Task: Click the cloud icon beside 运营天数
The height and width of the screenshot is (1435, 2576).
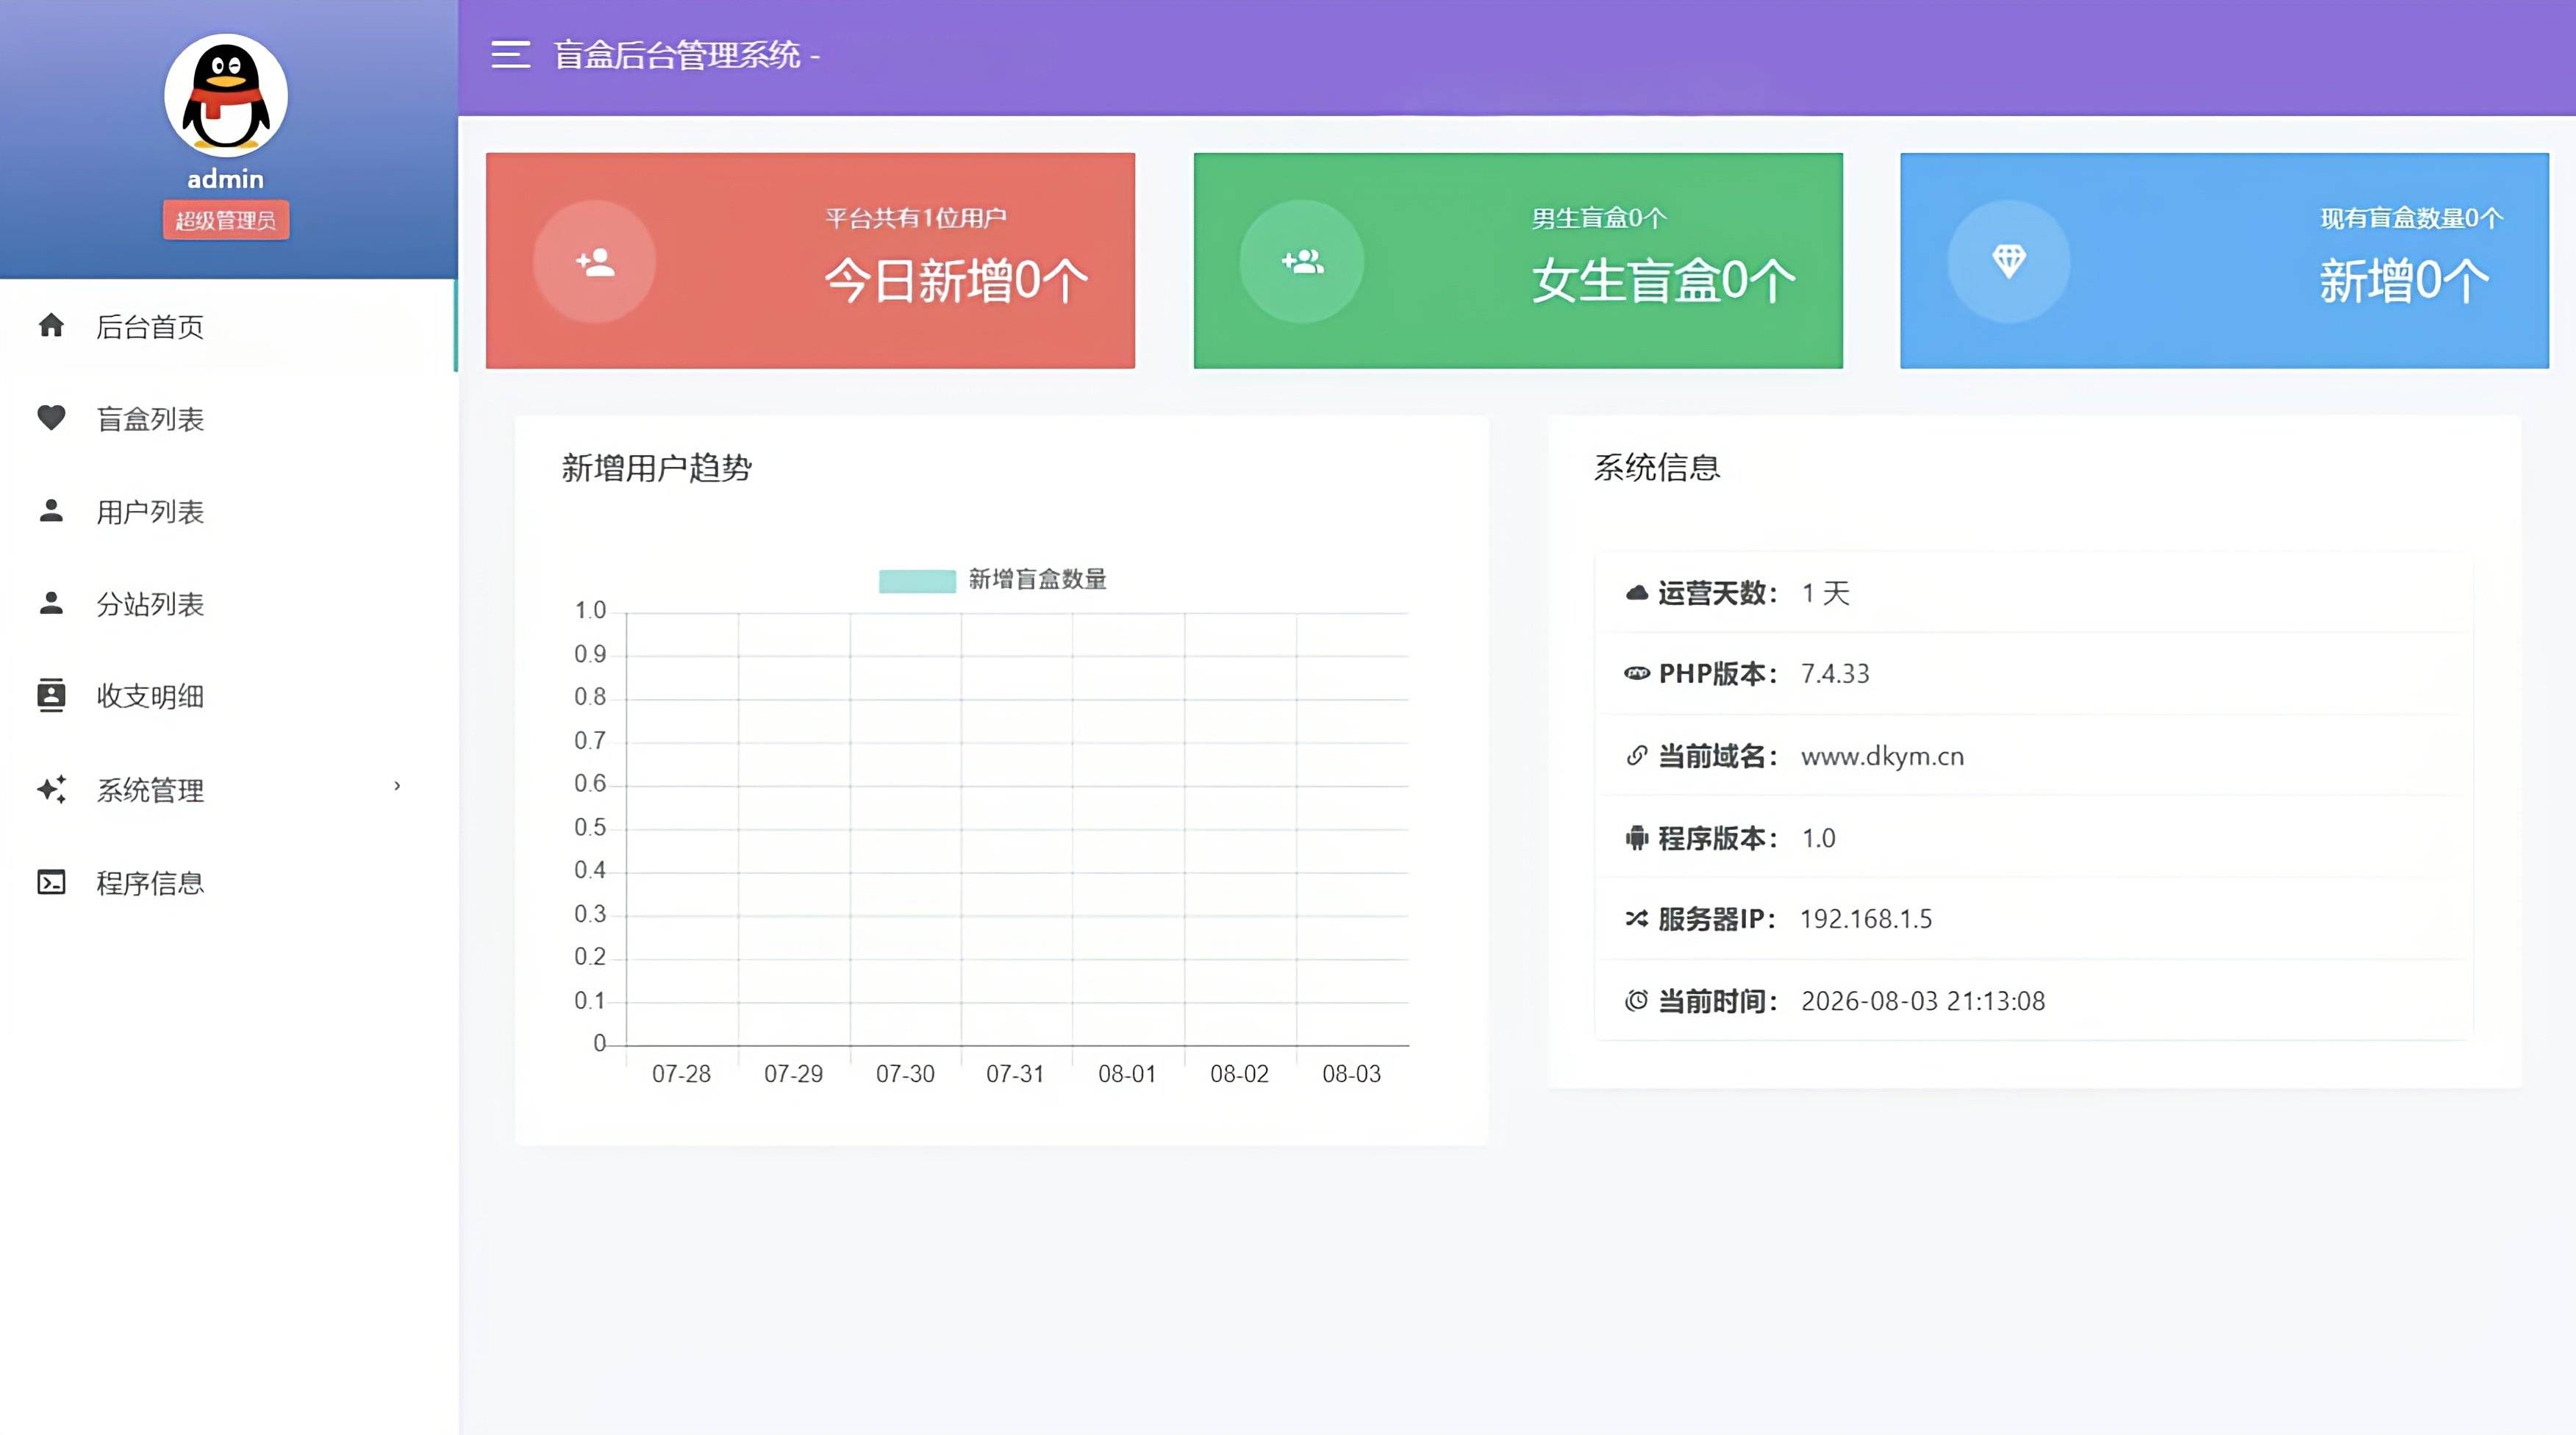Action: 1637,593
